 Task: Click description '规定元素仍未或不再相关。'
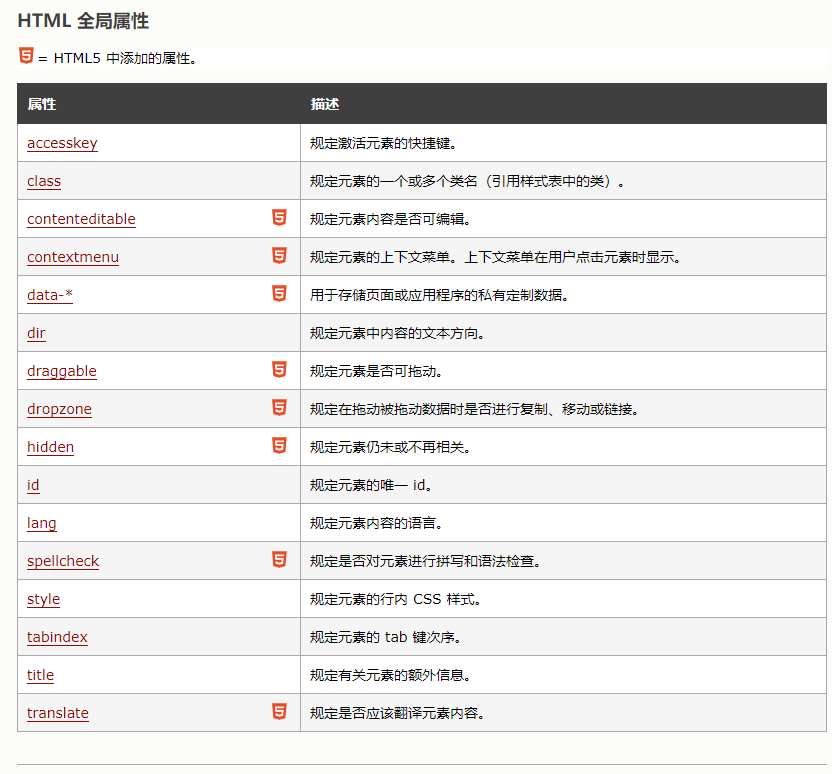pos(391,448)
